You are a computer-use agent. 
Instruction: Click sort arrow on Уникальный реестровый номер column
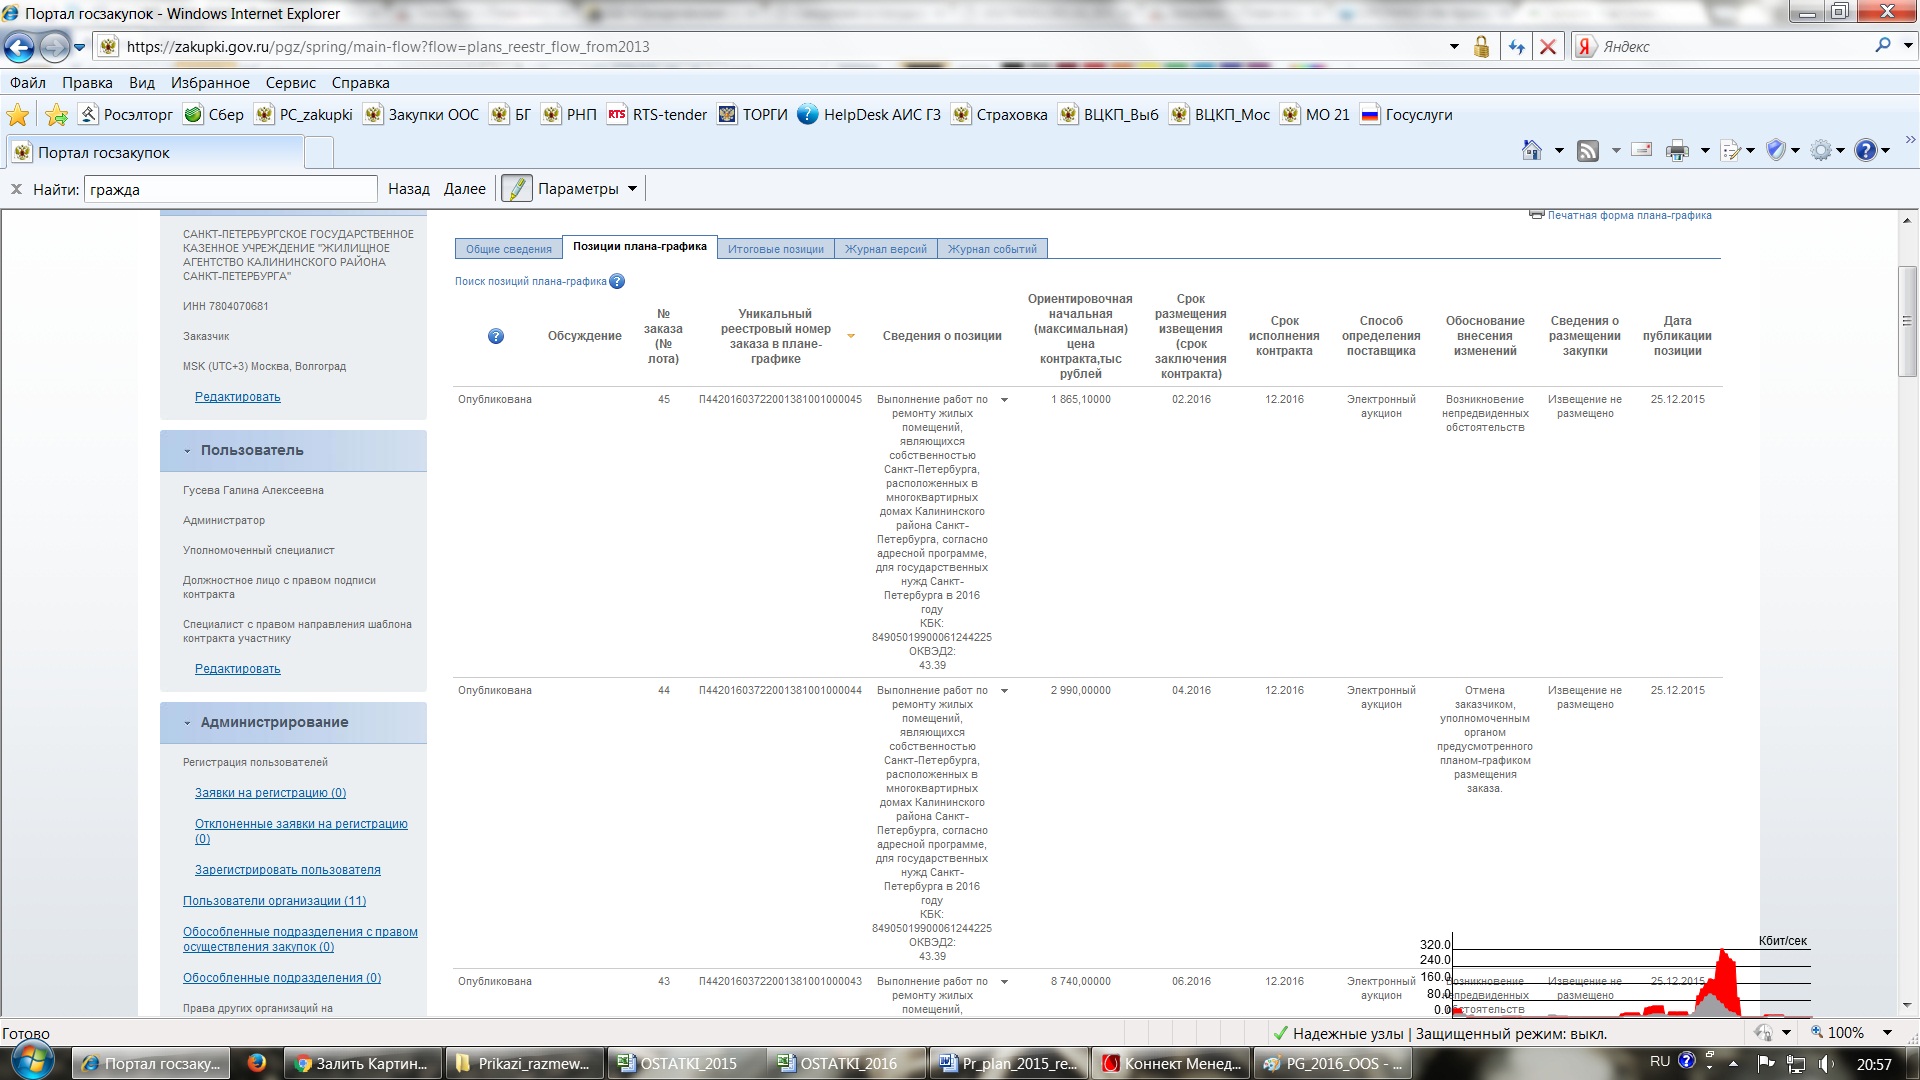point(851,336)
